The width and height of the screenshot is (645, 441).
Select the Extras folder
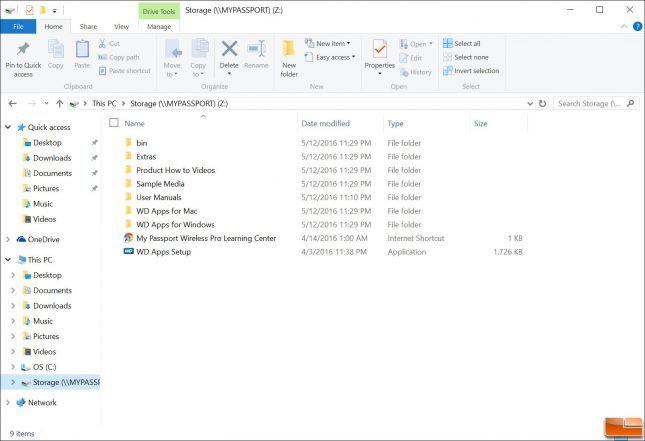(146, 156)
